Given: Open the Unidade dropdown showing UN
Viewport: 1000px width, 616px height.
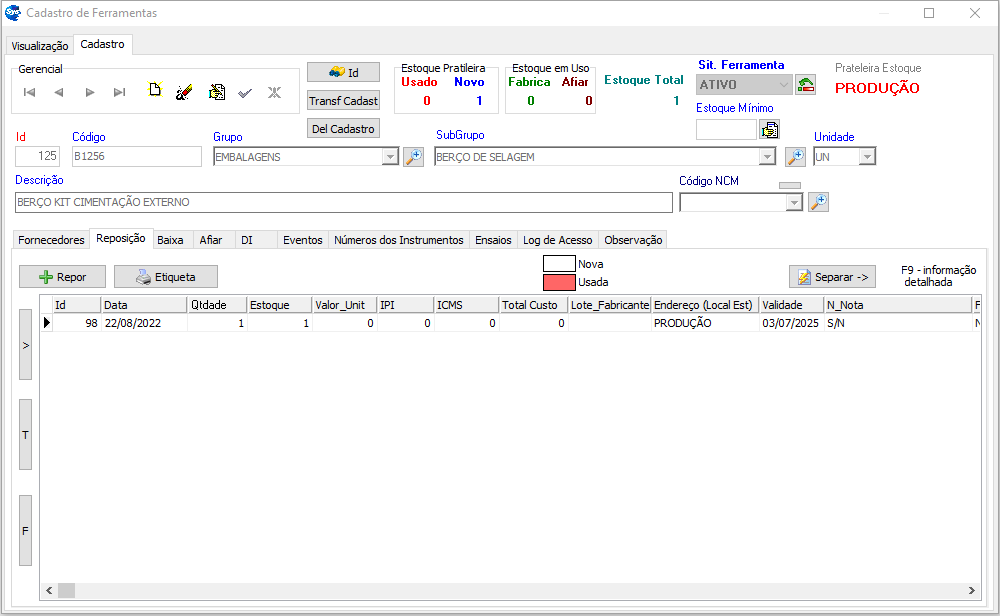Looking at the screenshot, I should tap(867, 157).
